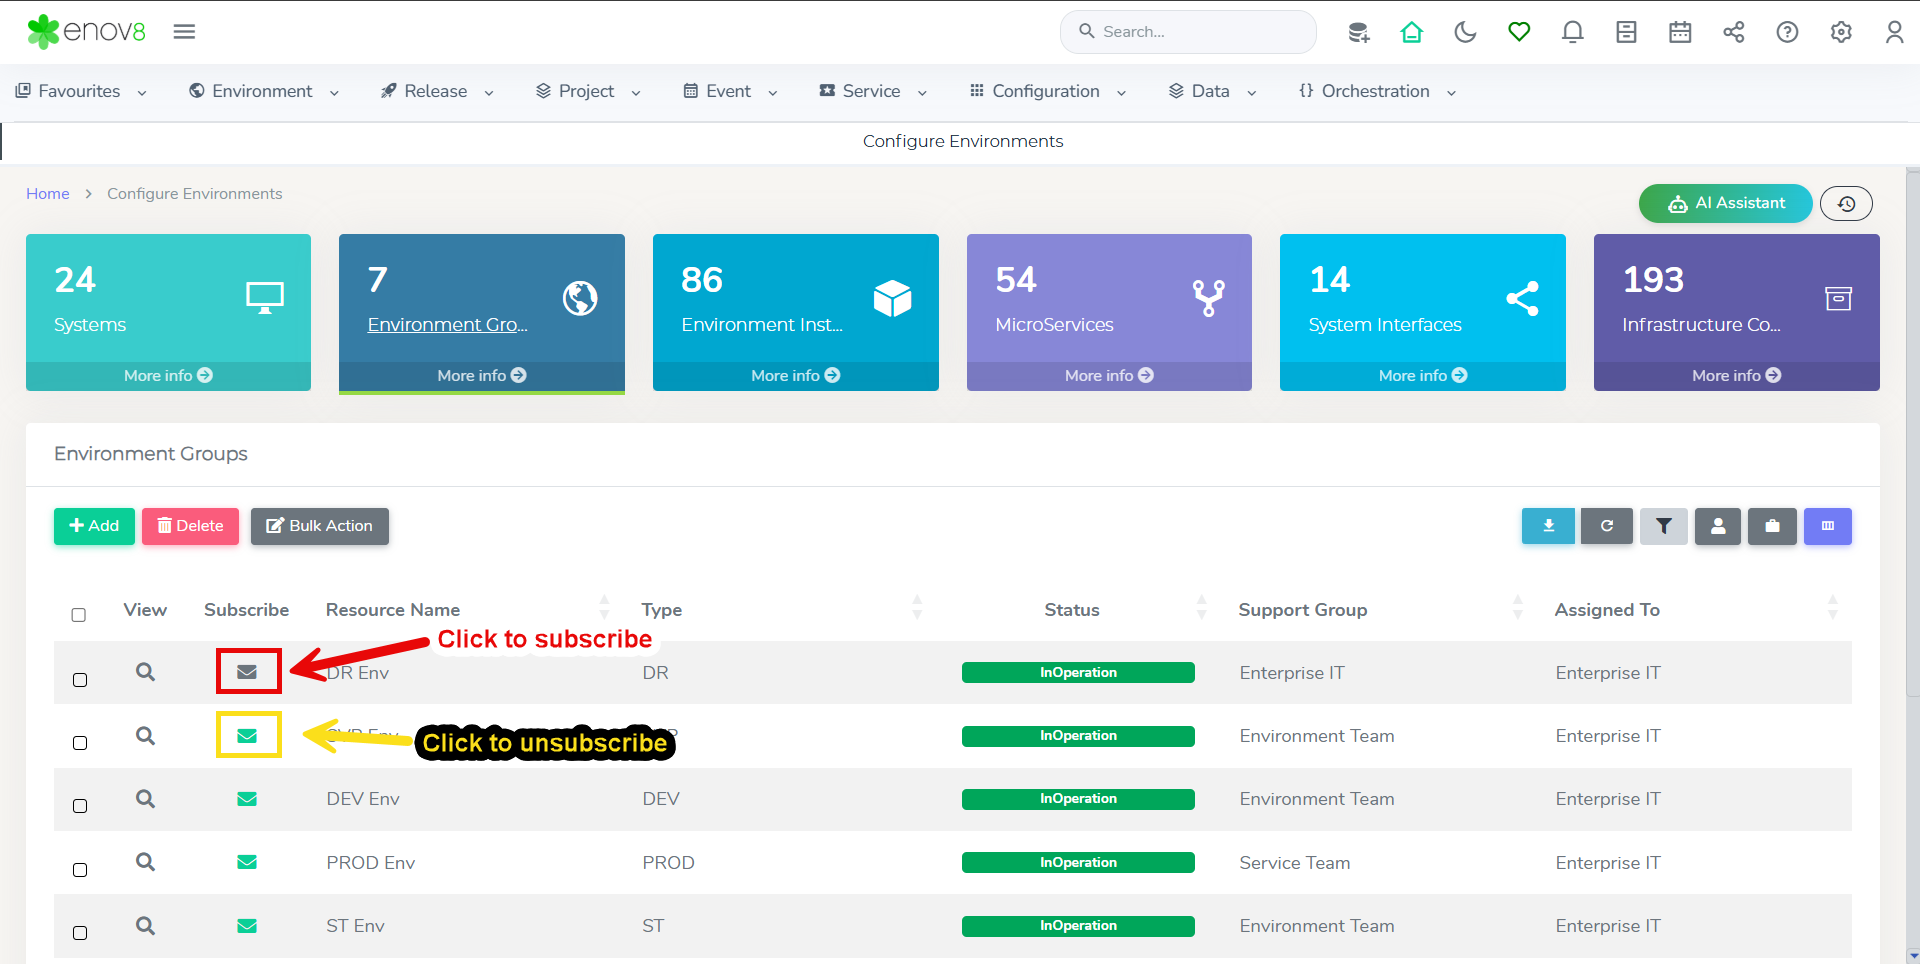1920x964 pixels.
Task: Open the AI Assistant button
Action: [x=1725, y=203]
